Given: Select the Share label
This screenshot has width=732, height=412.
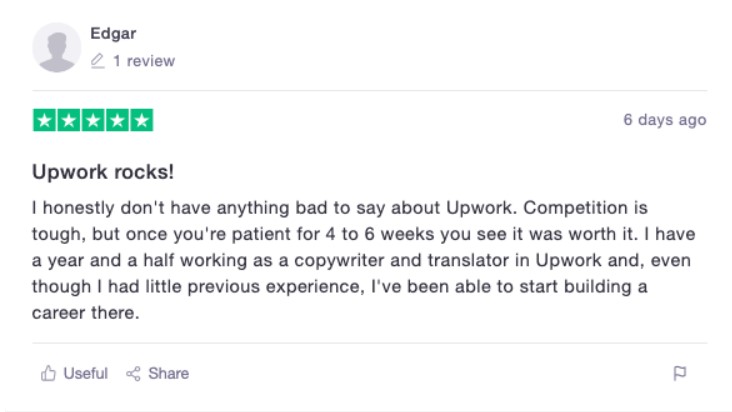Looking at the screenshot, I should tap(169, 373).
